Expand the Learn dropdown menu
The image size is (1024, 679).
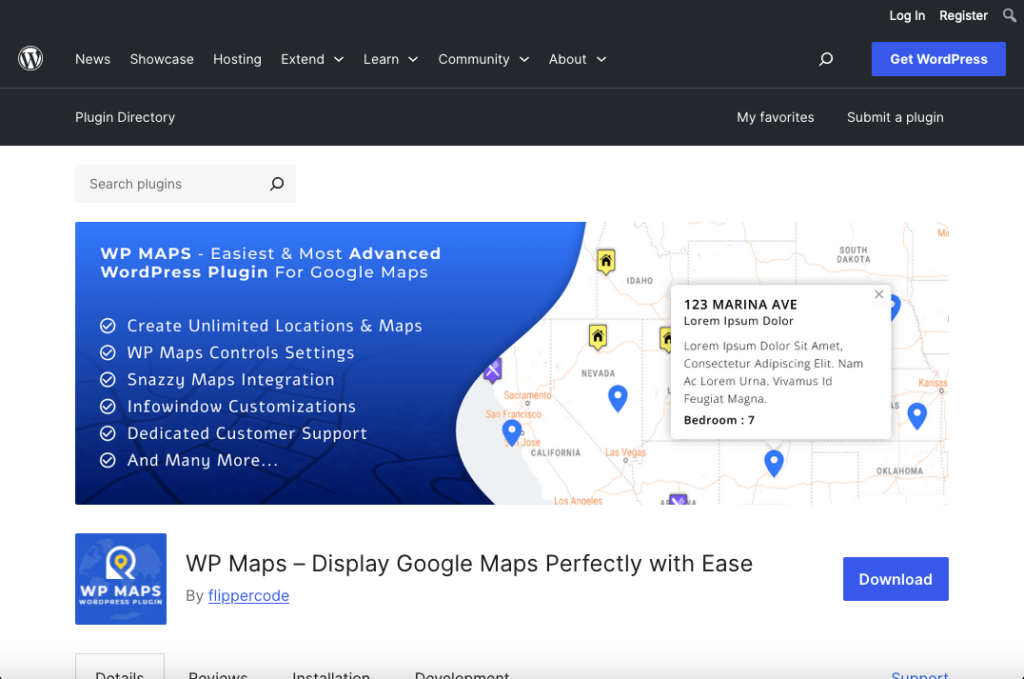391,59
